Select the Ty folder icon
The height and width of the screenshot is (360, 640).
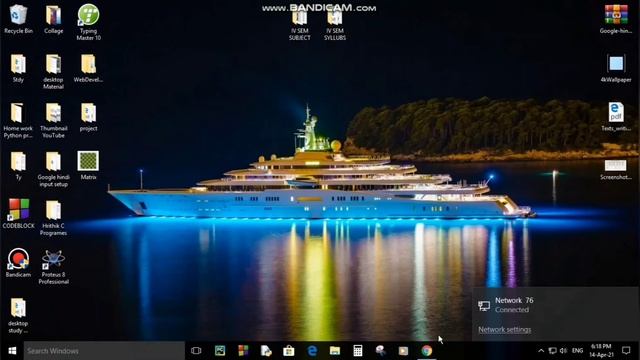(18, 166)
